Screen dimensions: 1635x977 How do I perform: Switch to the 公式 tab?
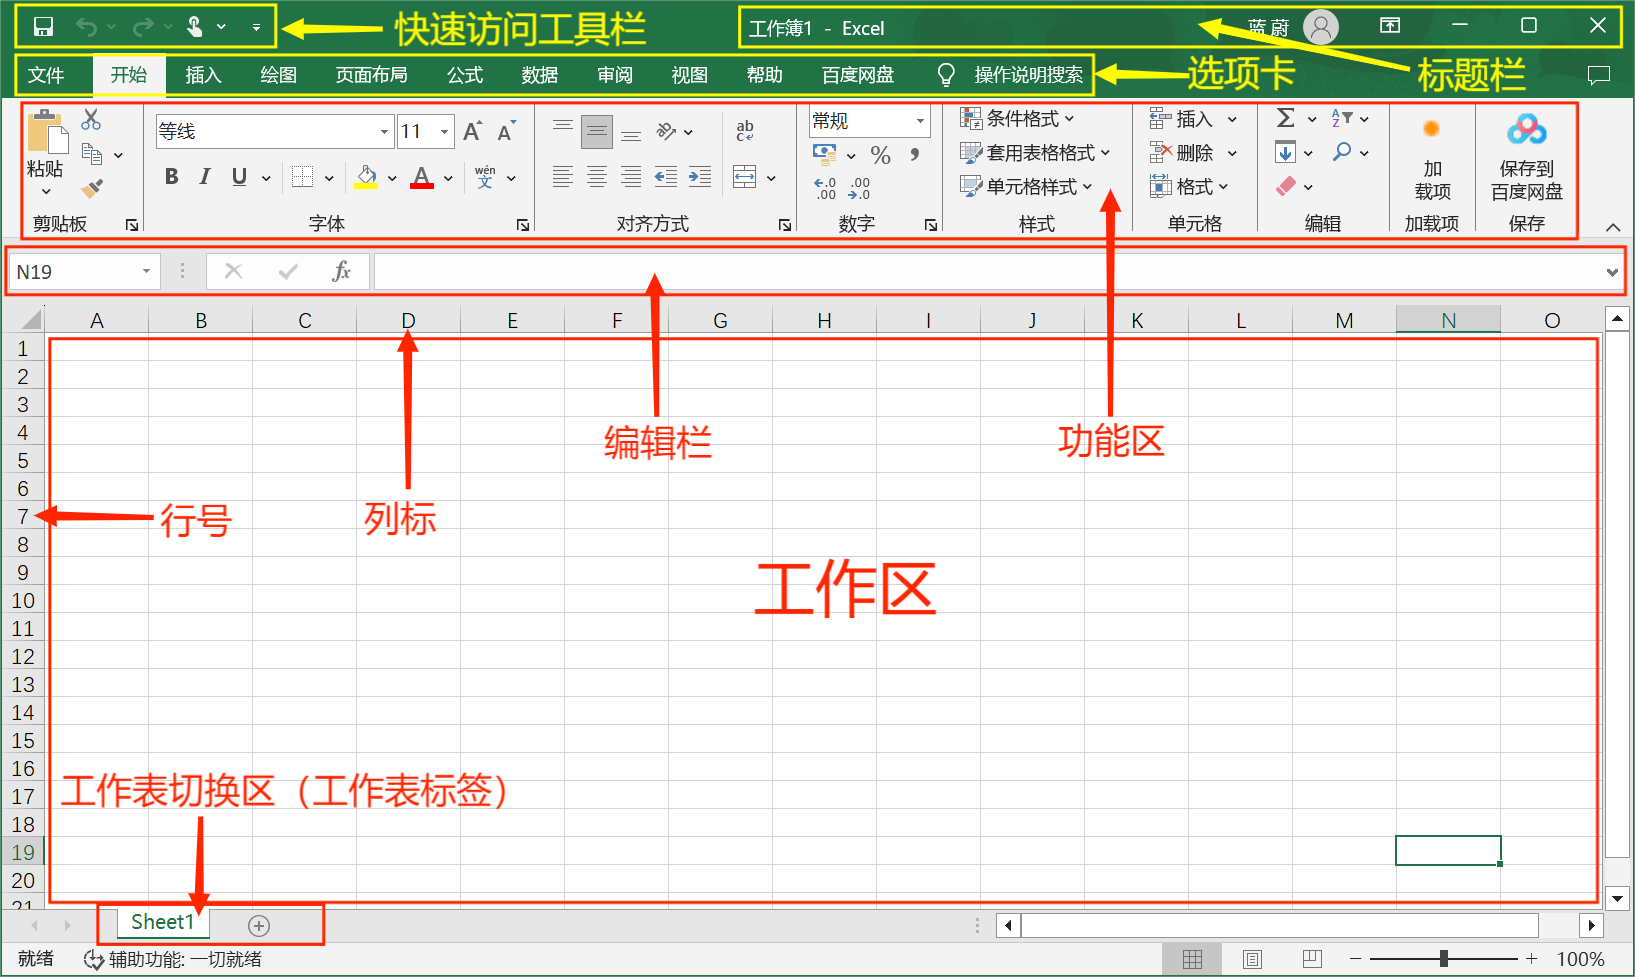click(465, 75)
